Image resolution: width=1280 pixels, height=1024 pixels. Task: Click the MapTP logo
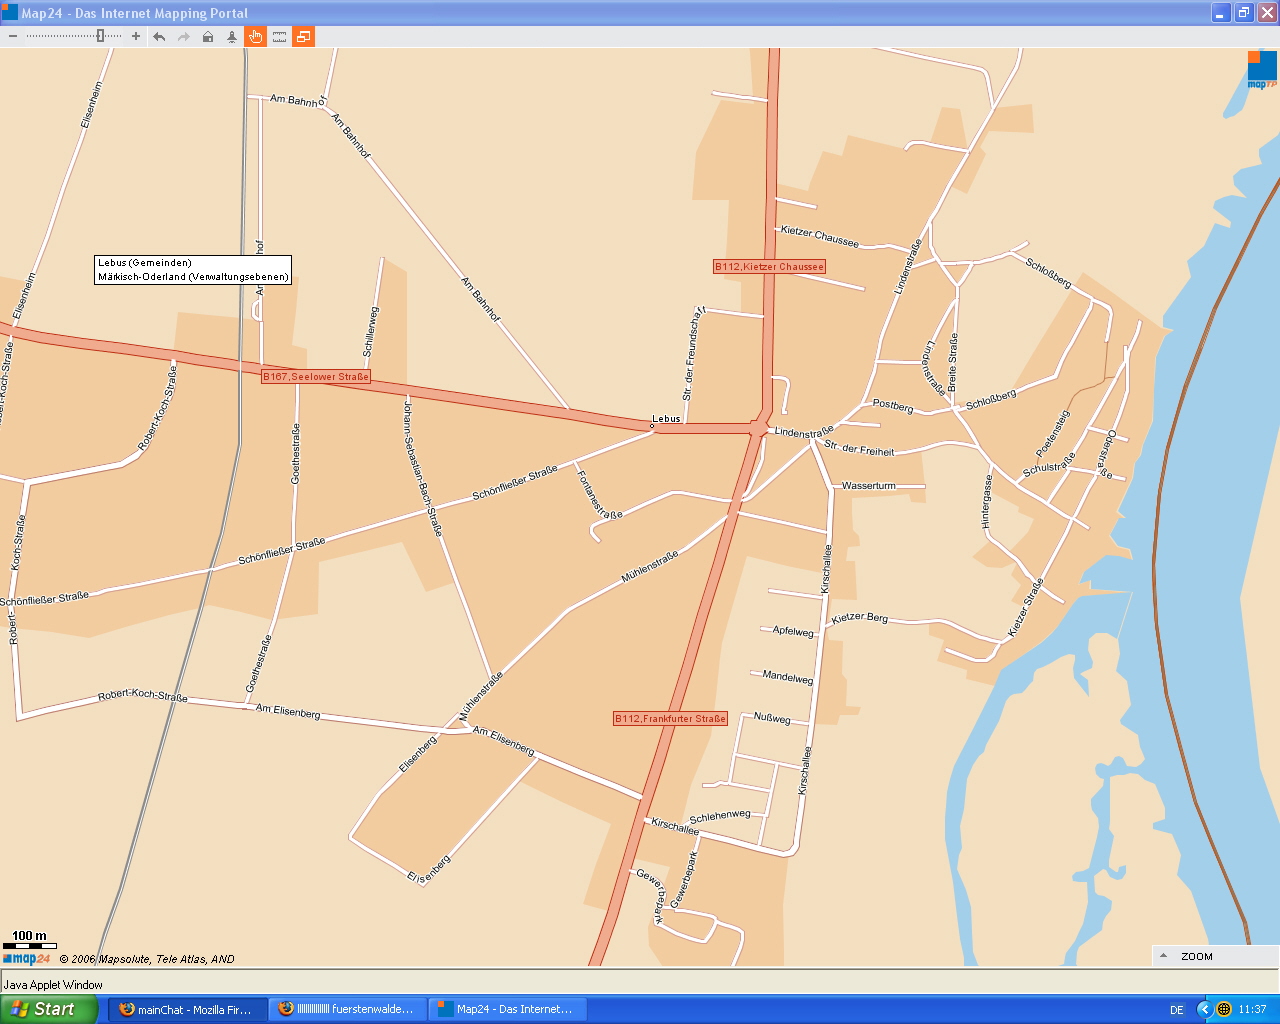click(1262, 70)
